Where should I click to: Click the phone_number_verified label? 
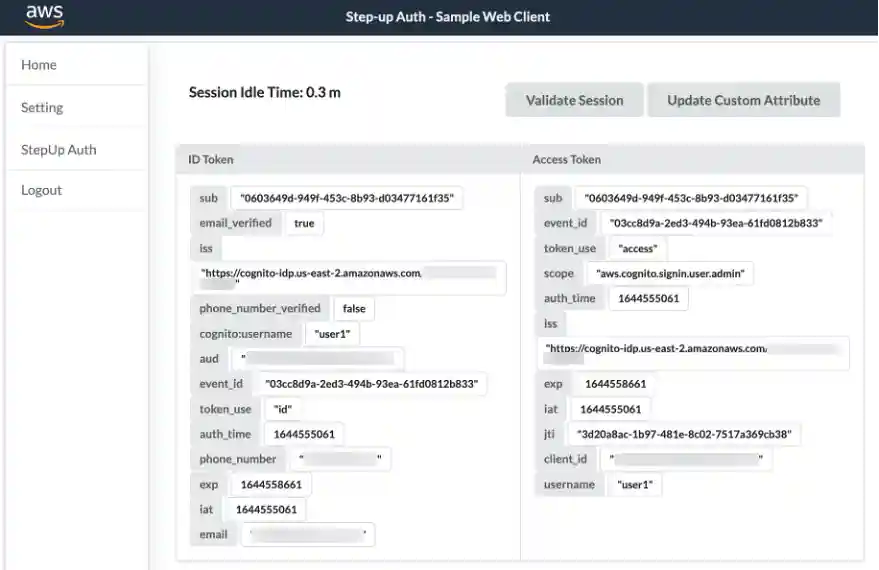click(x=260, y=308)
